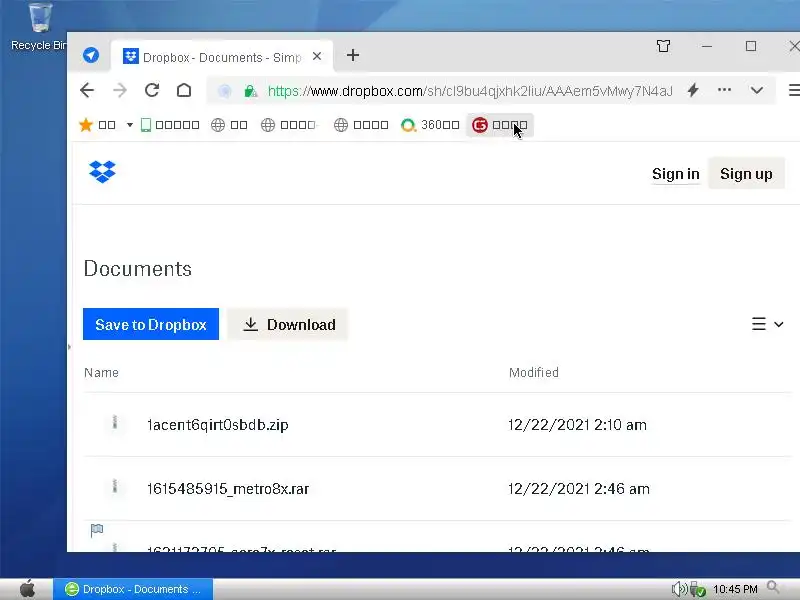Open the three-dots more options in address bar
This screenshot has width=800, height=600.
[724, 90]
